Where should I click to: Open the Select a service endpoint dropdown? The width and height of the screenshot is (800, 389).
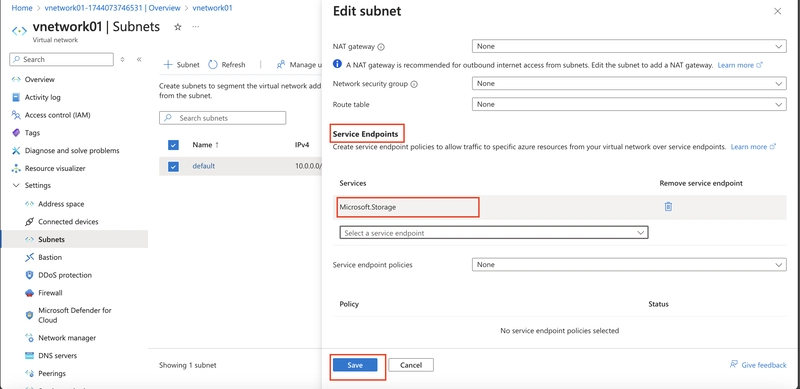pyautogui.click(x=493, y=233)
